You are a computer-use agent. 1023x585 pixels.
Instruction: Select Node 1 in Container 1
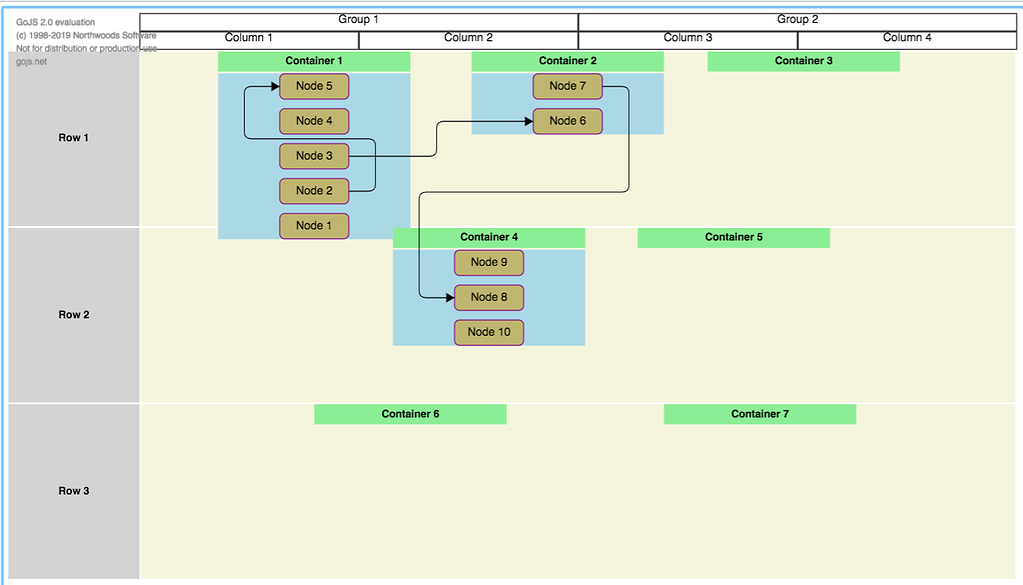(313, 226)
